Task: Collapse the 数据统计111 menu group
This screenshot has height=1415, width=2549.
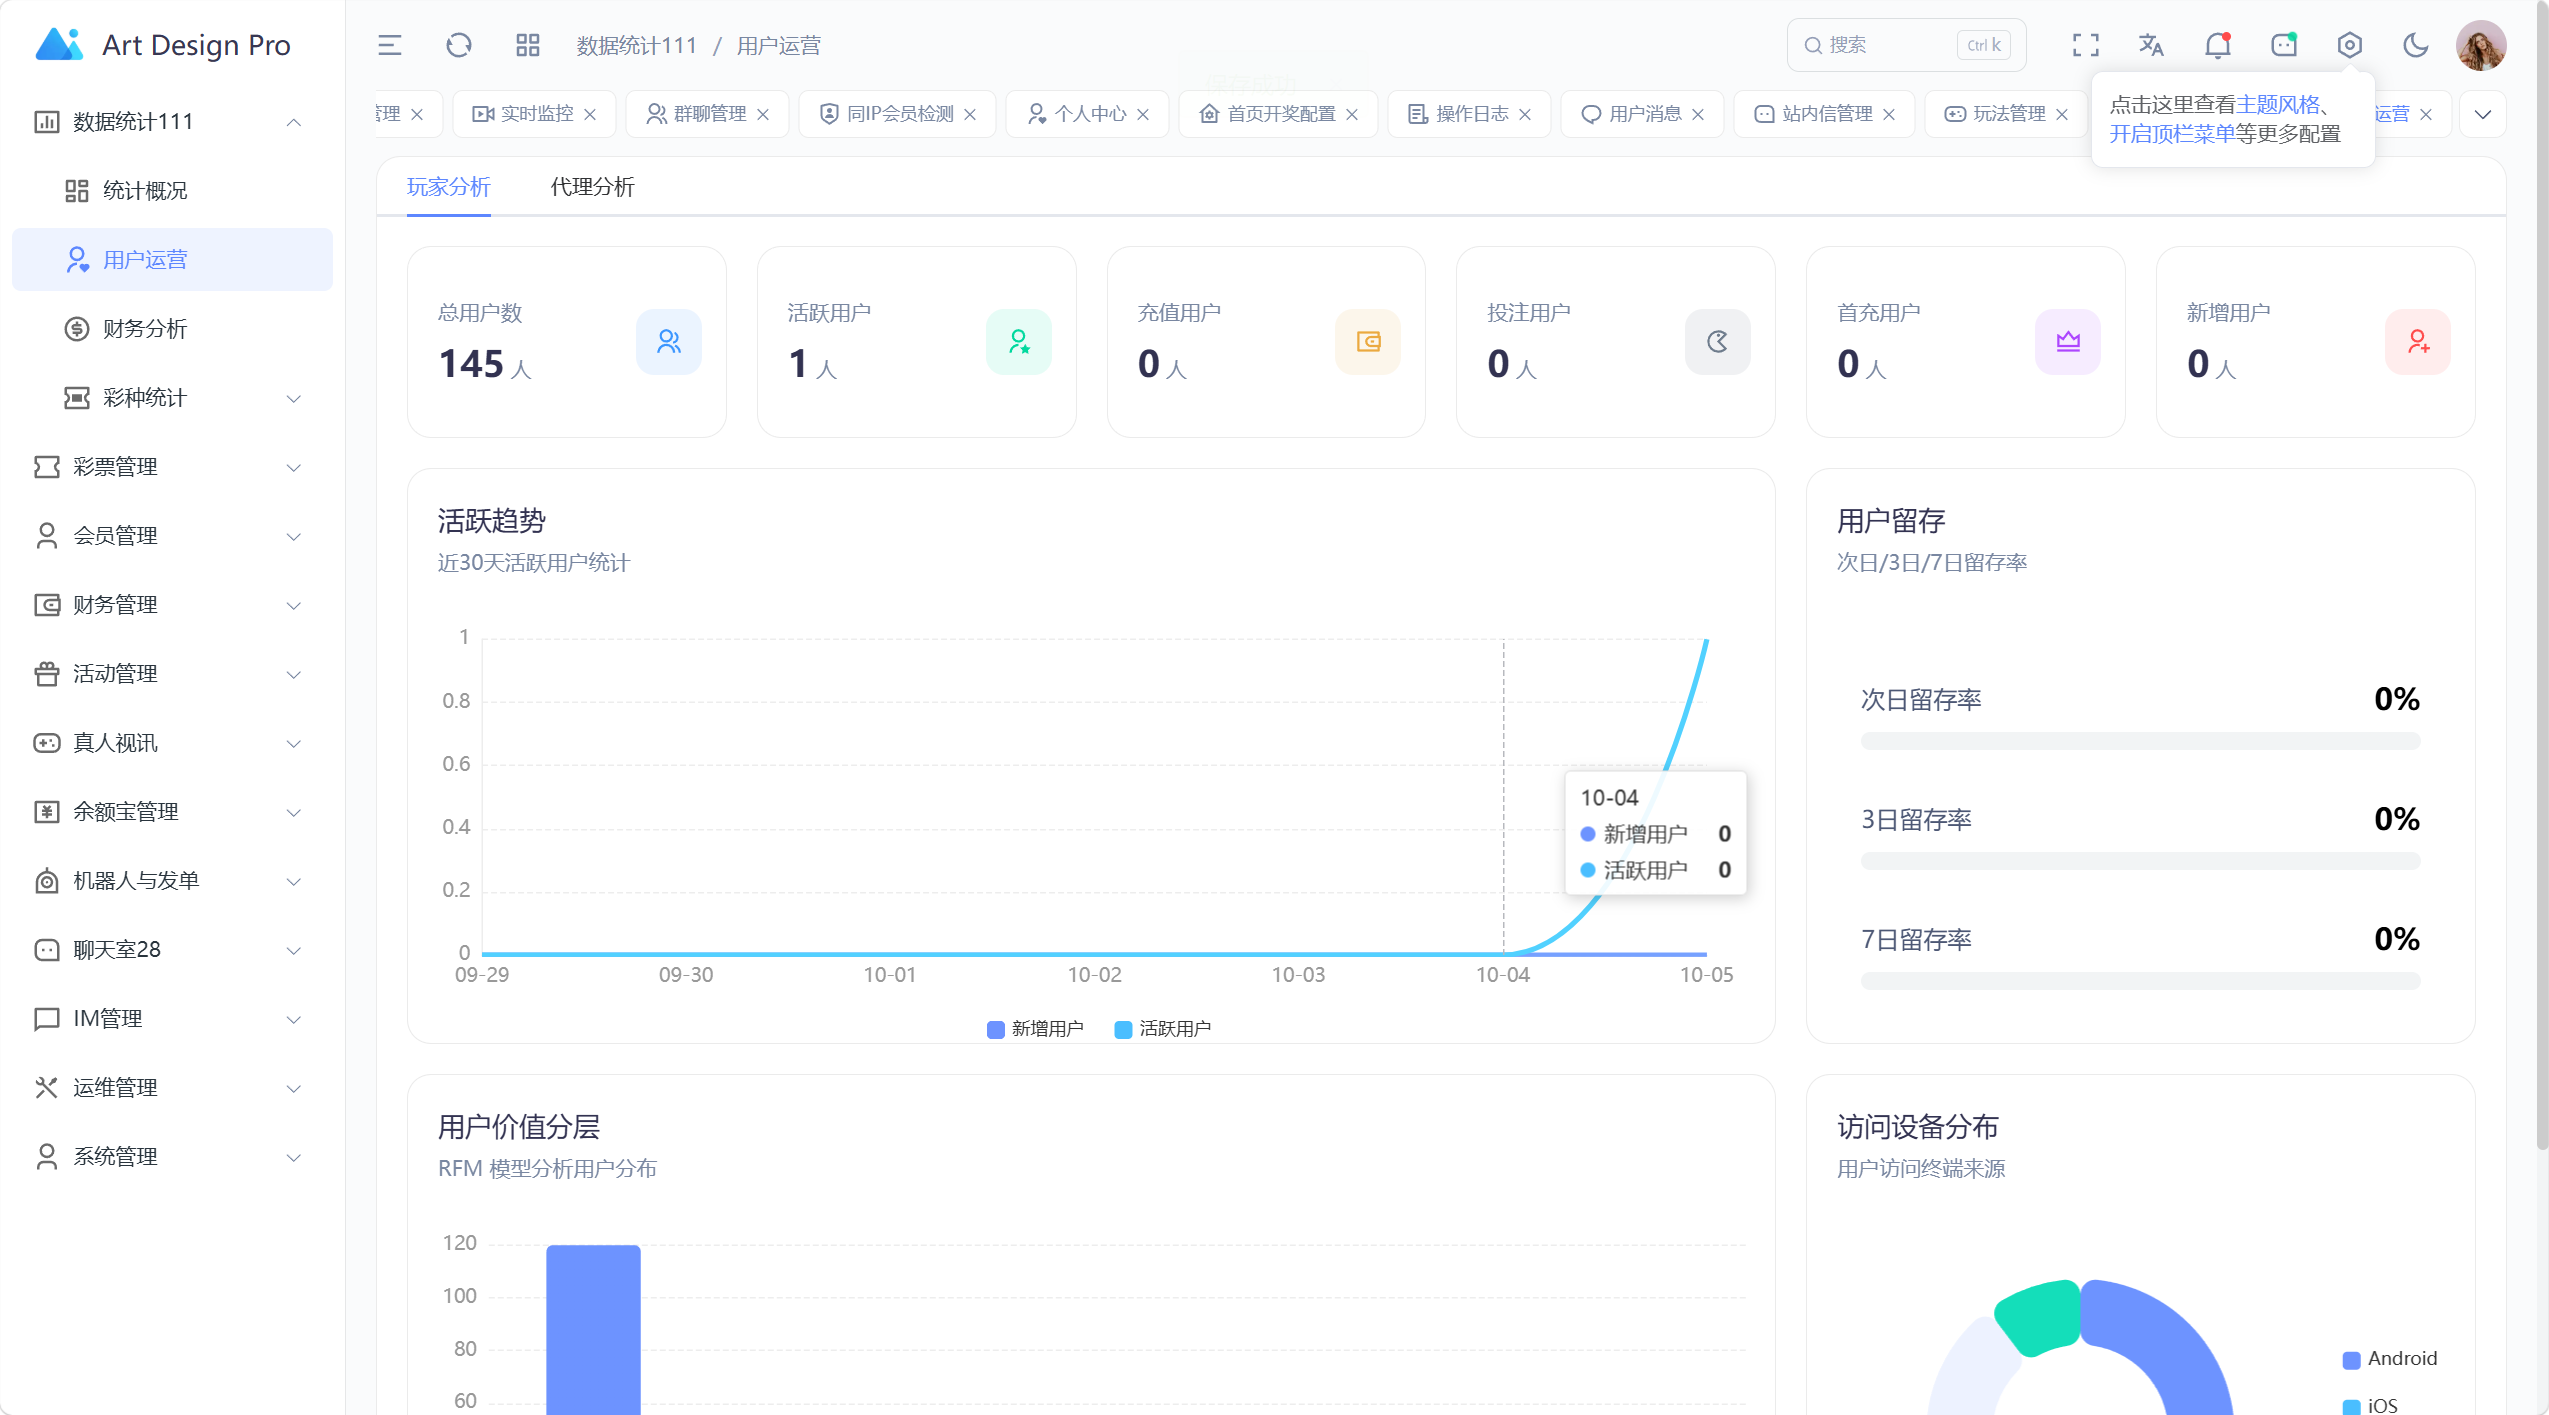Action: click(172, 122)
